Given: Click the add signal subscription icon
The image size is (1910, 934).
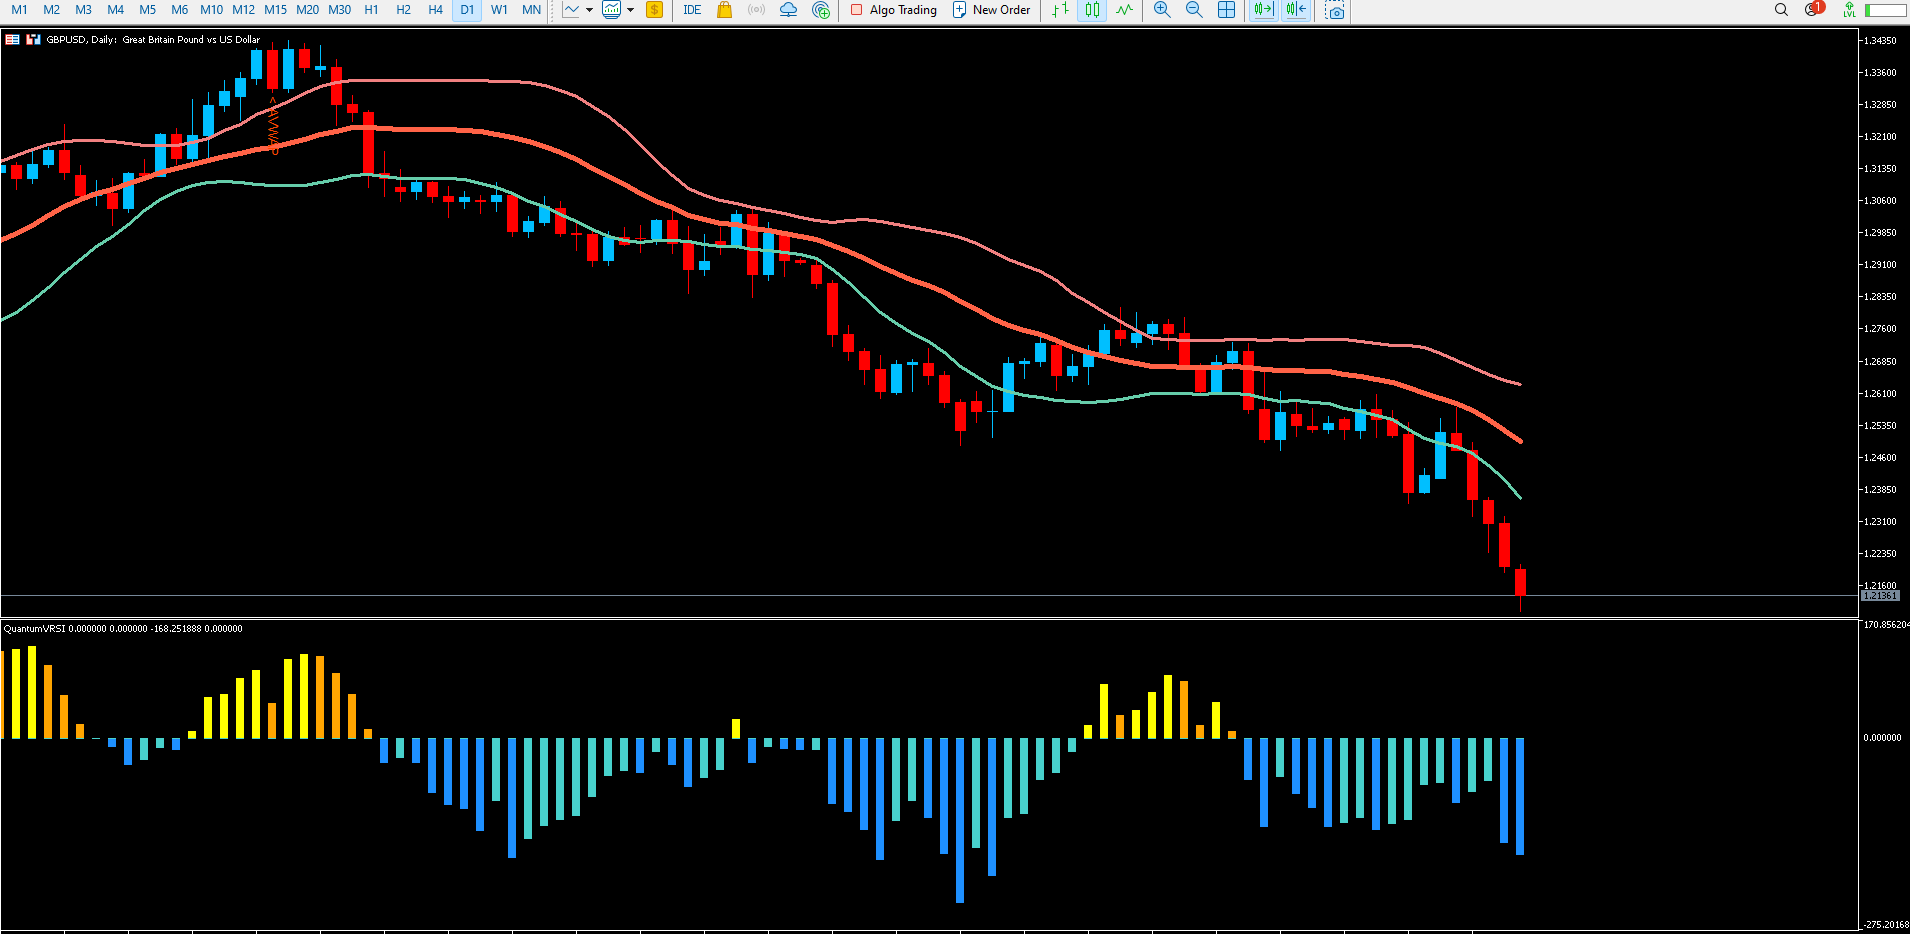Looking at the screenshot, I should (821, 10).
